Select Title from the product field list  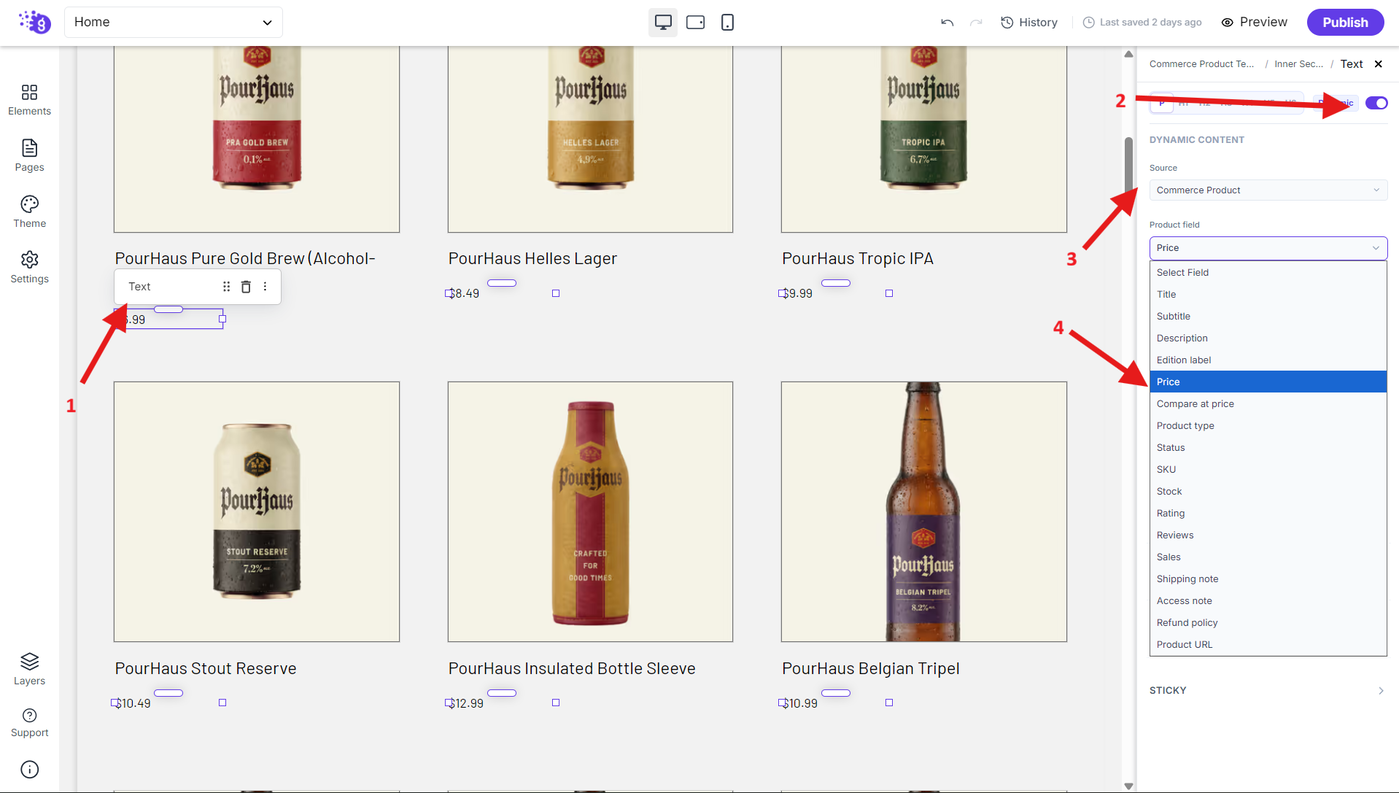[1268, 294]
